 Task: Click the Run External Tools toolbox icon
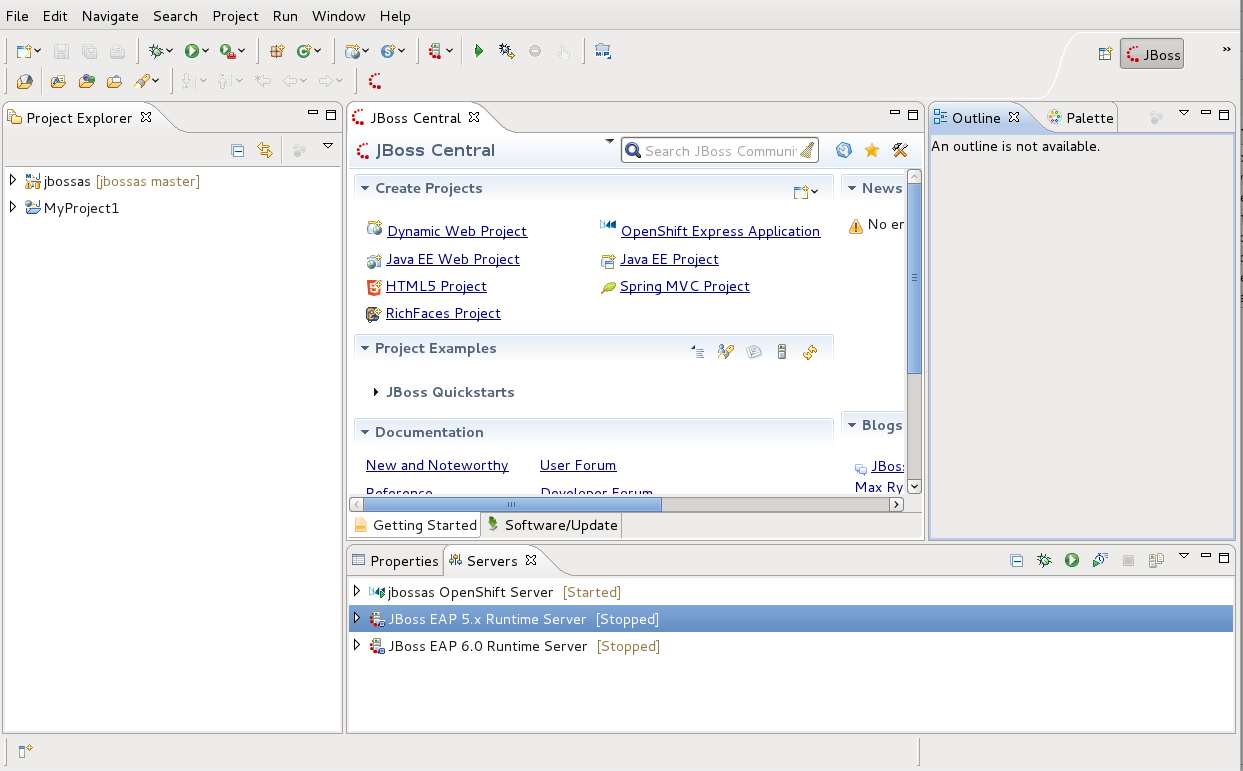coord(227,51)
